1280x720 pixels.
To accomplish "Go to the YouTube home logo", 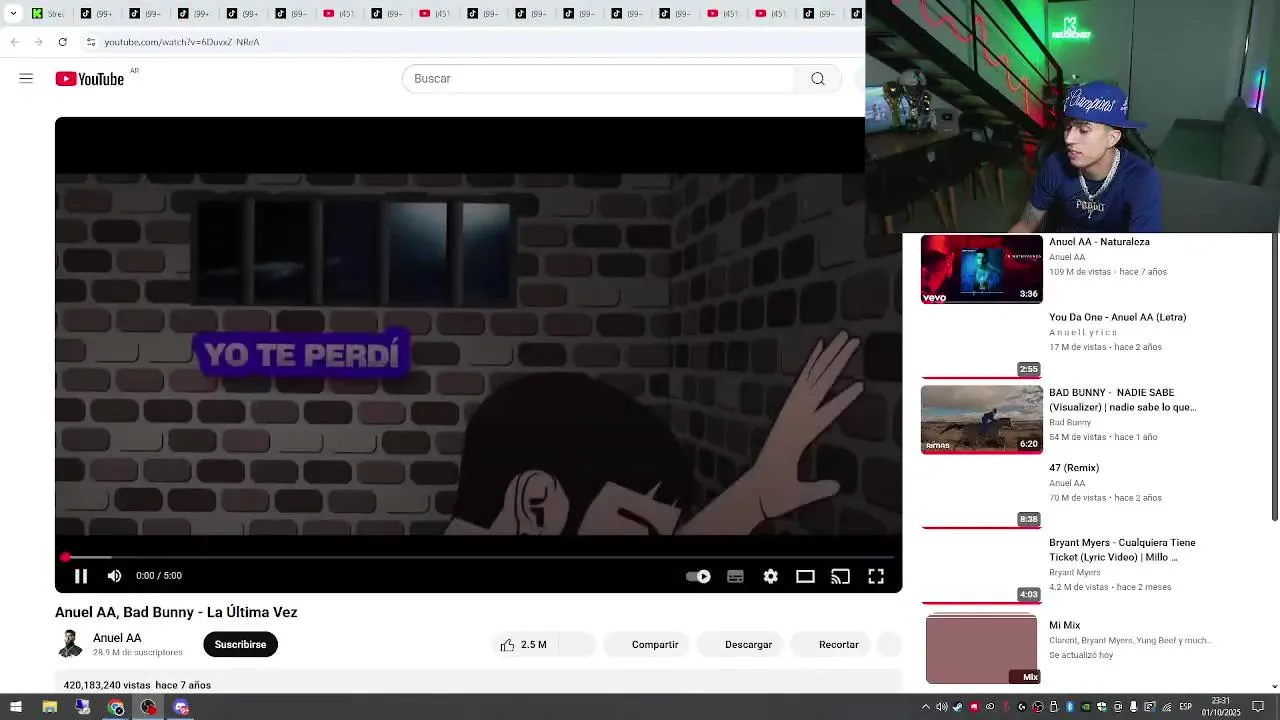I will pos(90,79).
